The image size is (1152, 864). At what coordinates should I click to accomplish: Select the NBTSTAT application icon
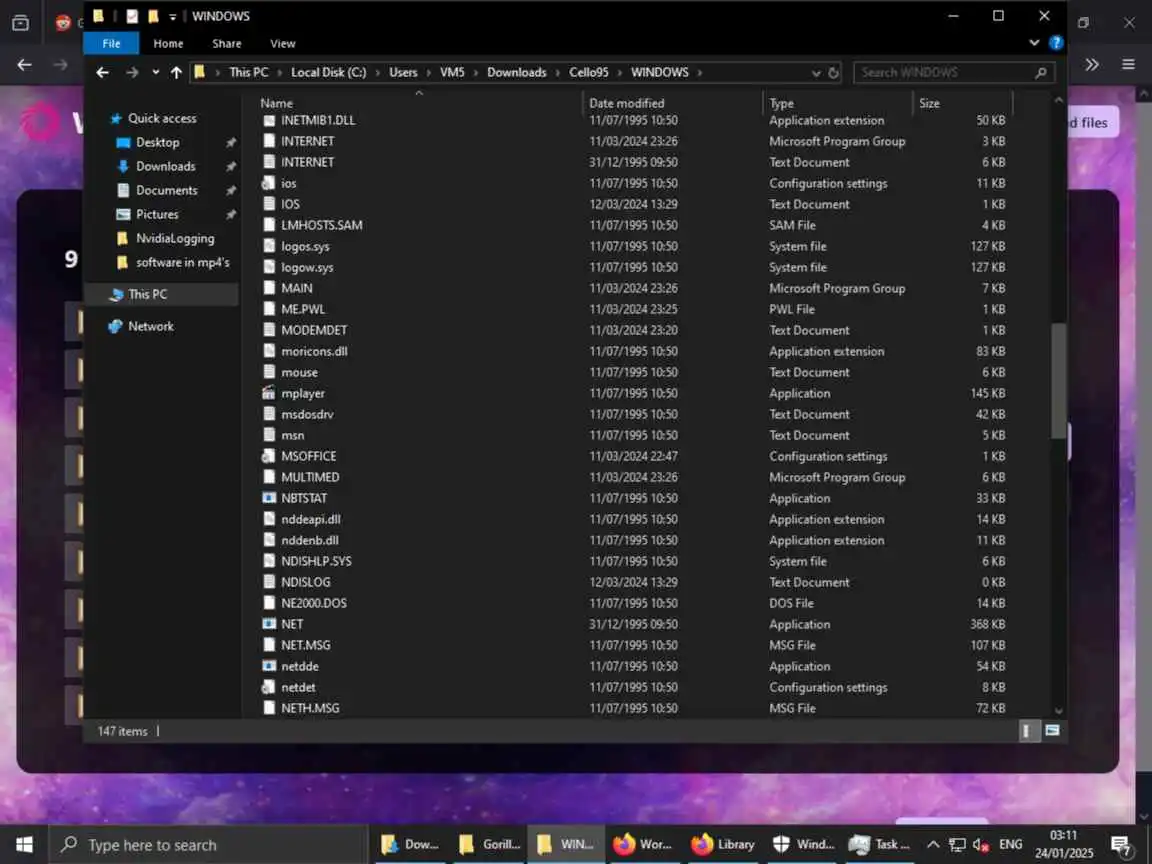[269, 498]
